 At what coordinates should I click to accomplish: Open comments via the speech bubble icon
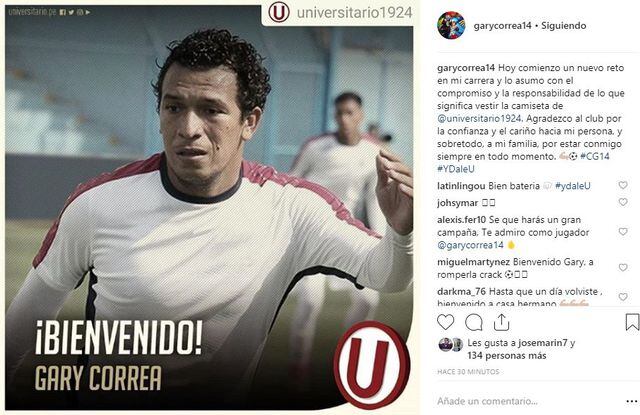click(474, 322)
